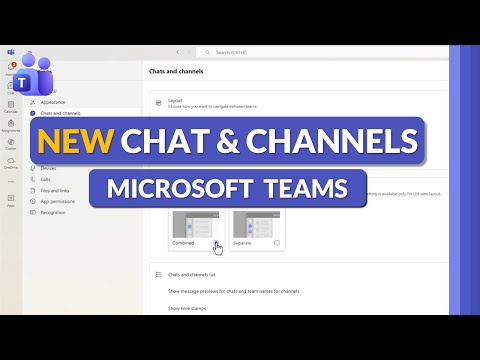Open the Activity bell in left rail

pos(11,68)
